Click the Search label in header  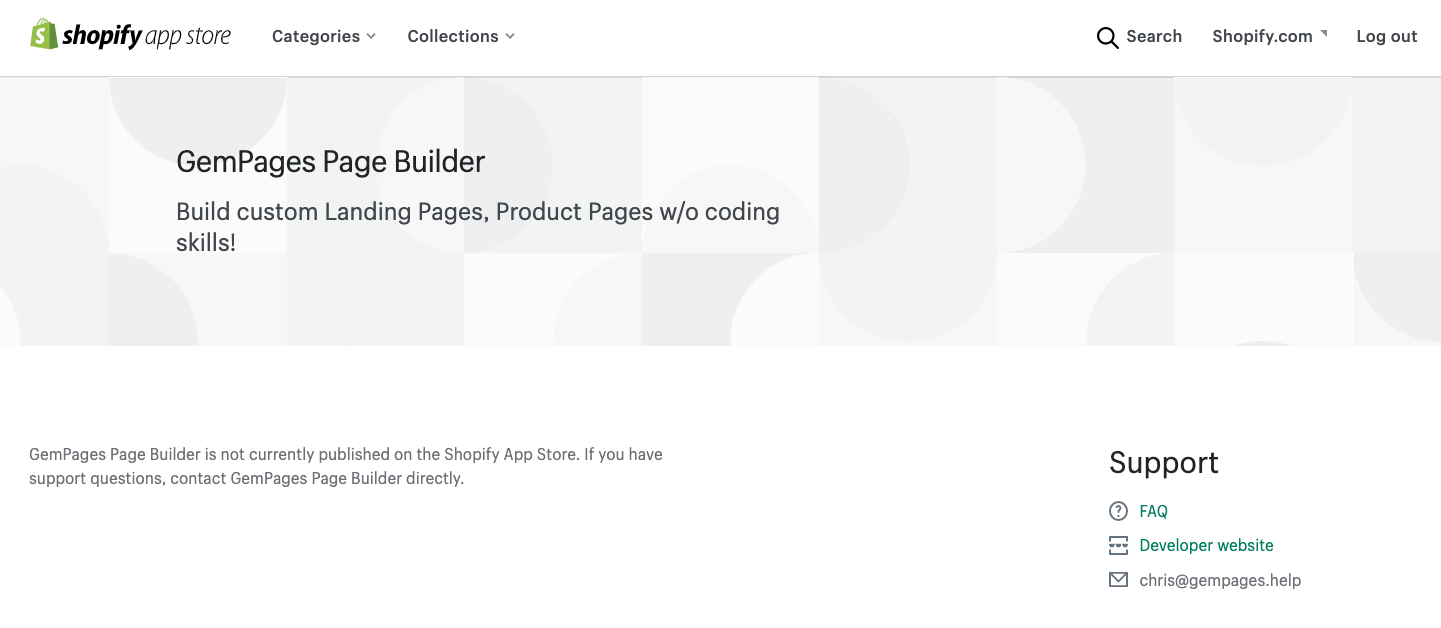coord(1154,36)
